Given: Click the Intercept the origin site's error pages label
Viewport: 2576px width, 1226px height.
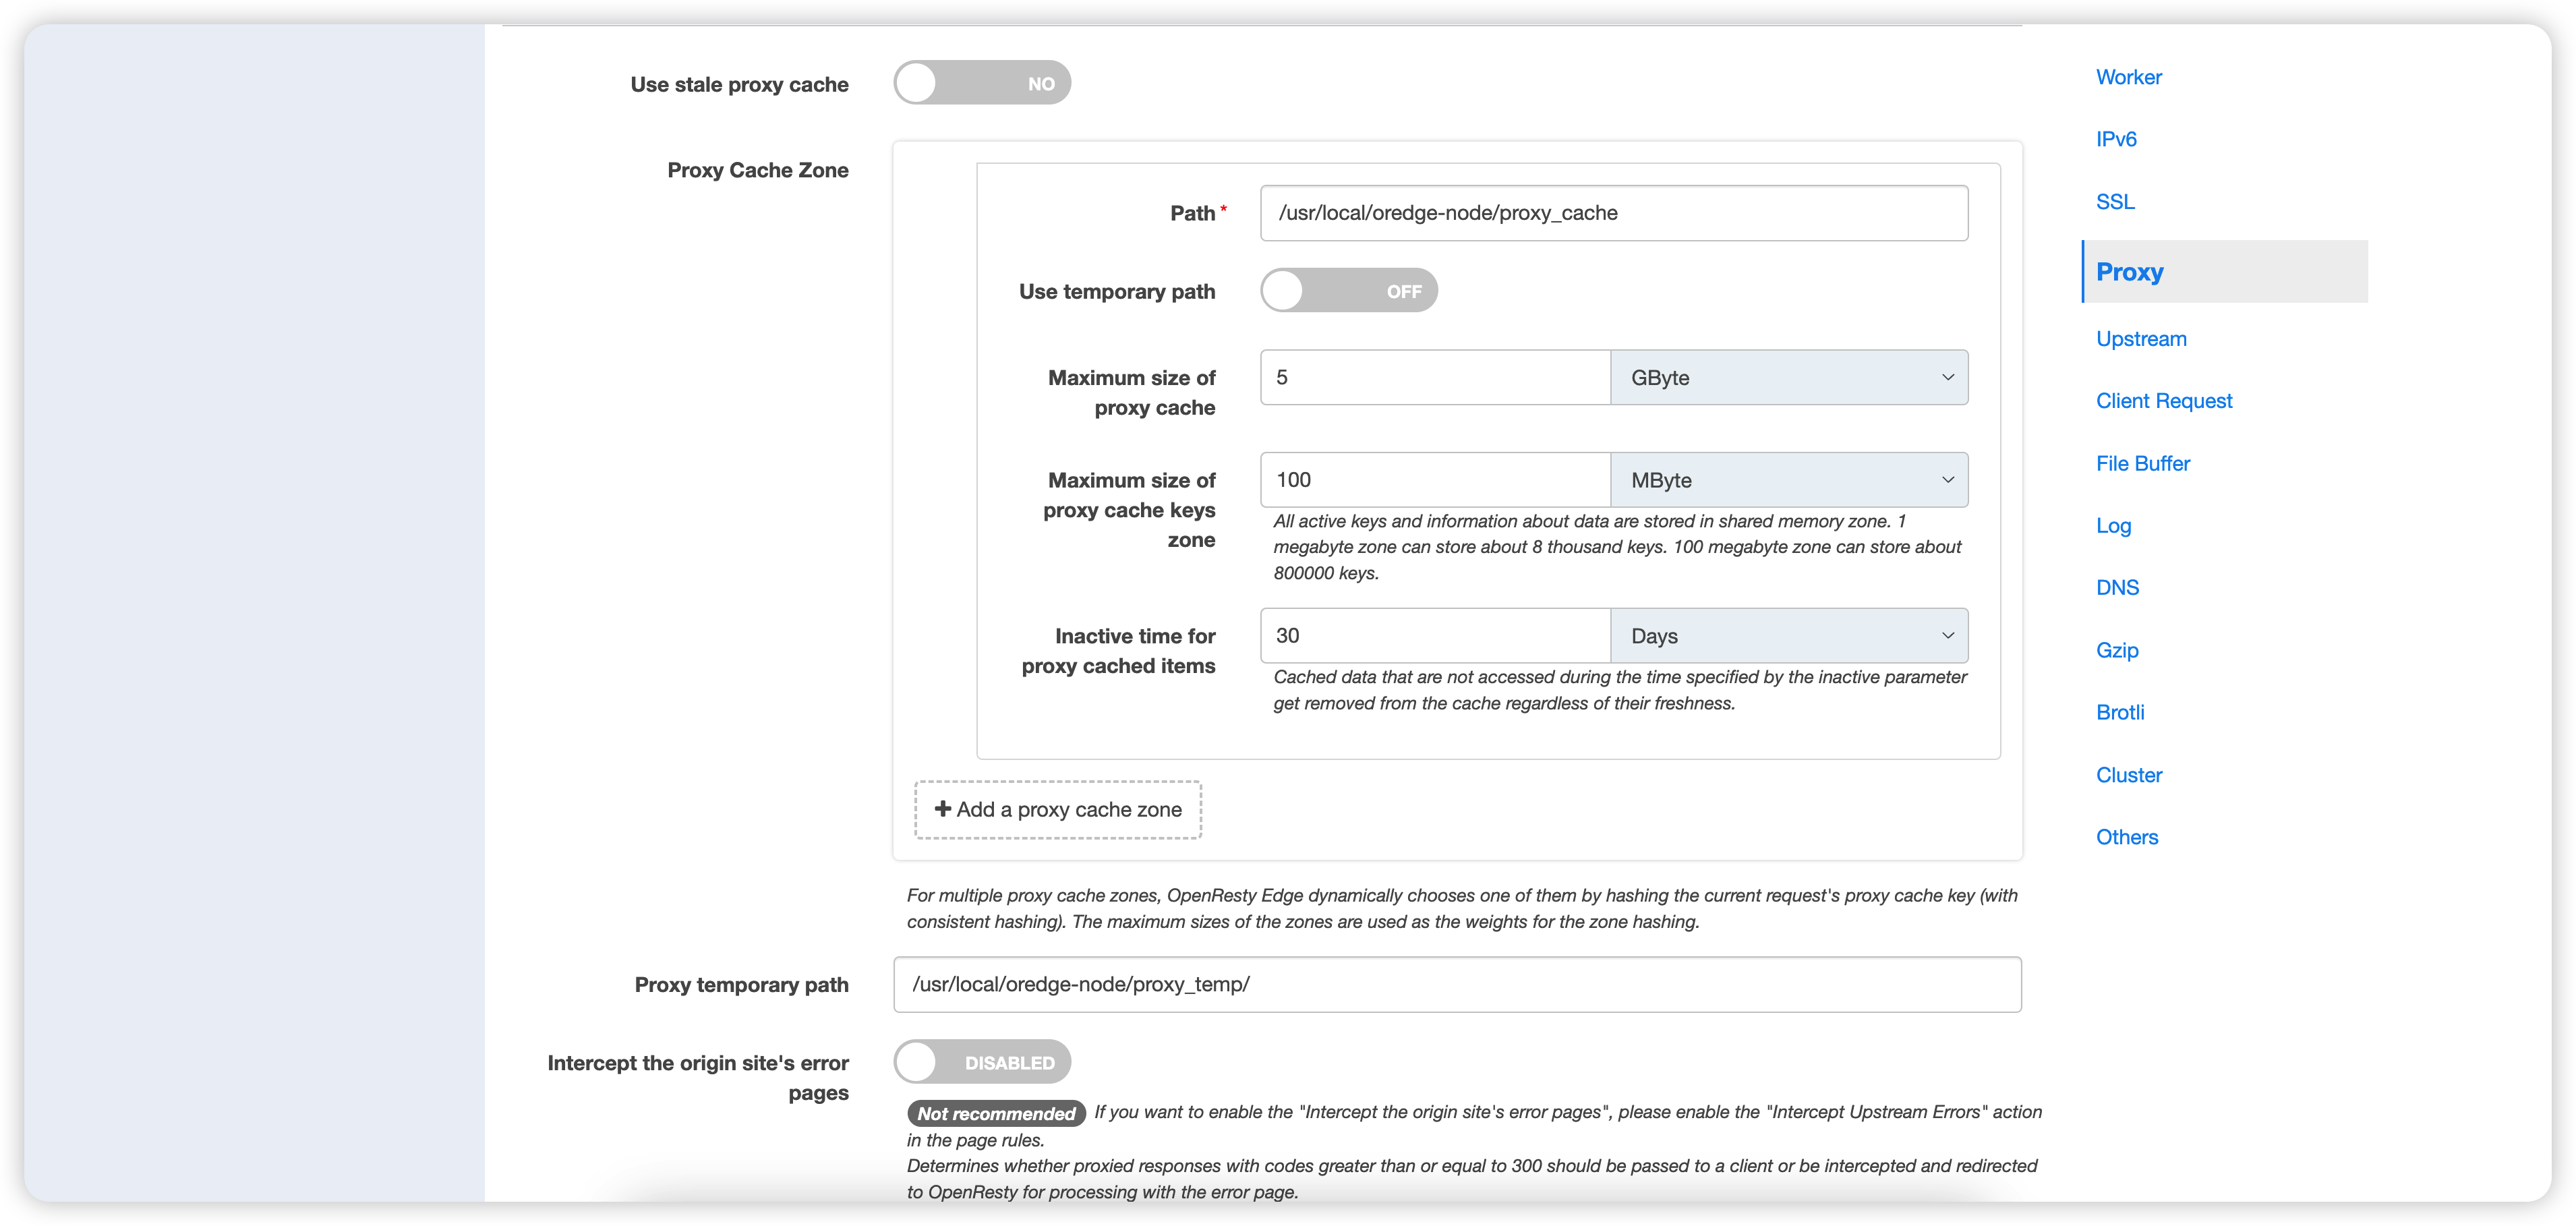Looking at the screenshot, I should click(698, 1078).
